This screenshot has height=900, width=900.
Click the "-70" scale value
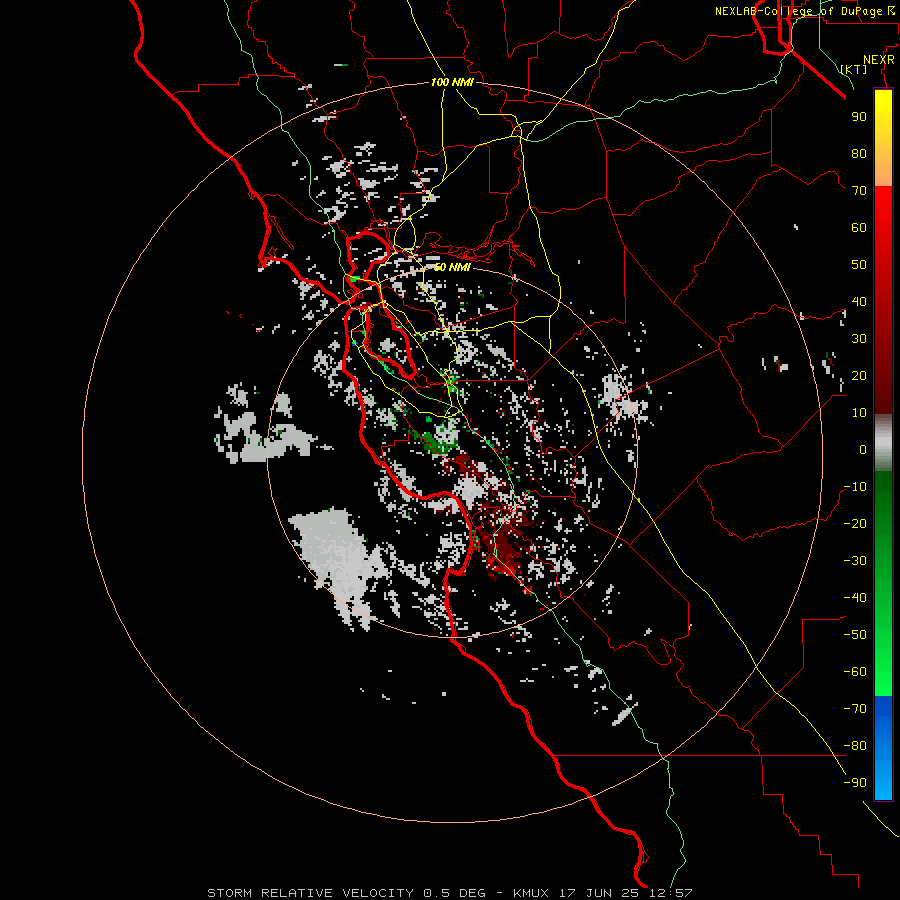[x=855, y=709]
